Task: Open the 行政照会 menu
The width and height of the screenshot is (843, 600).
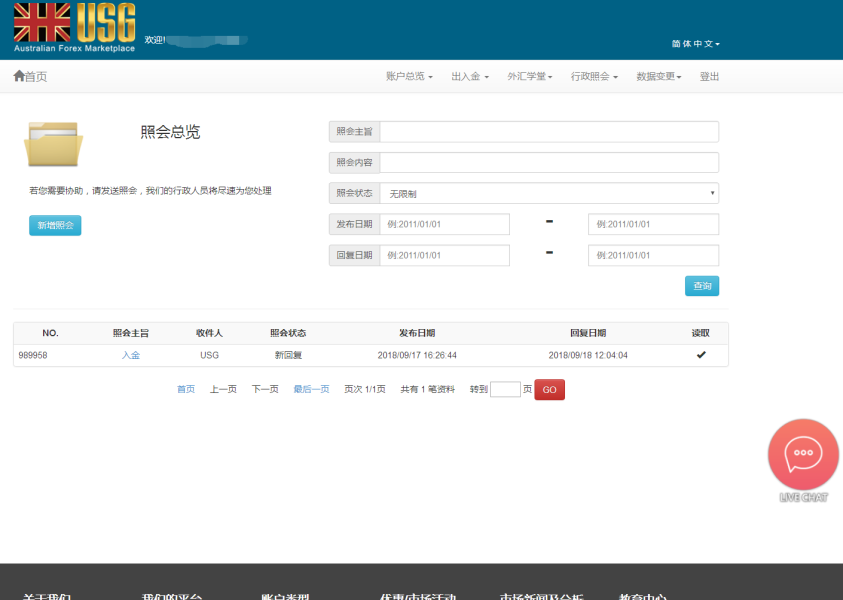Action: click(x=594, y=77)
